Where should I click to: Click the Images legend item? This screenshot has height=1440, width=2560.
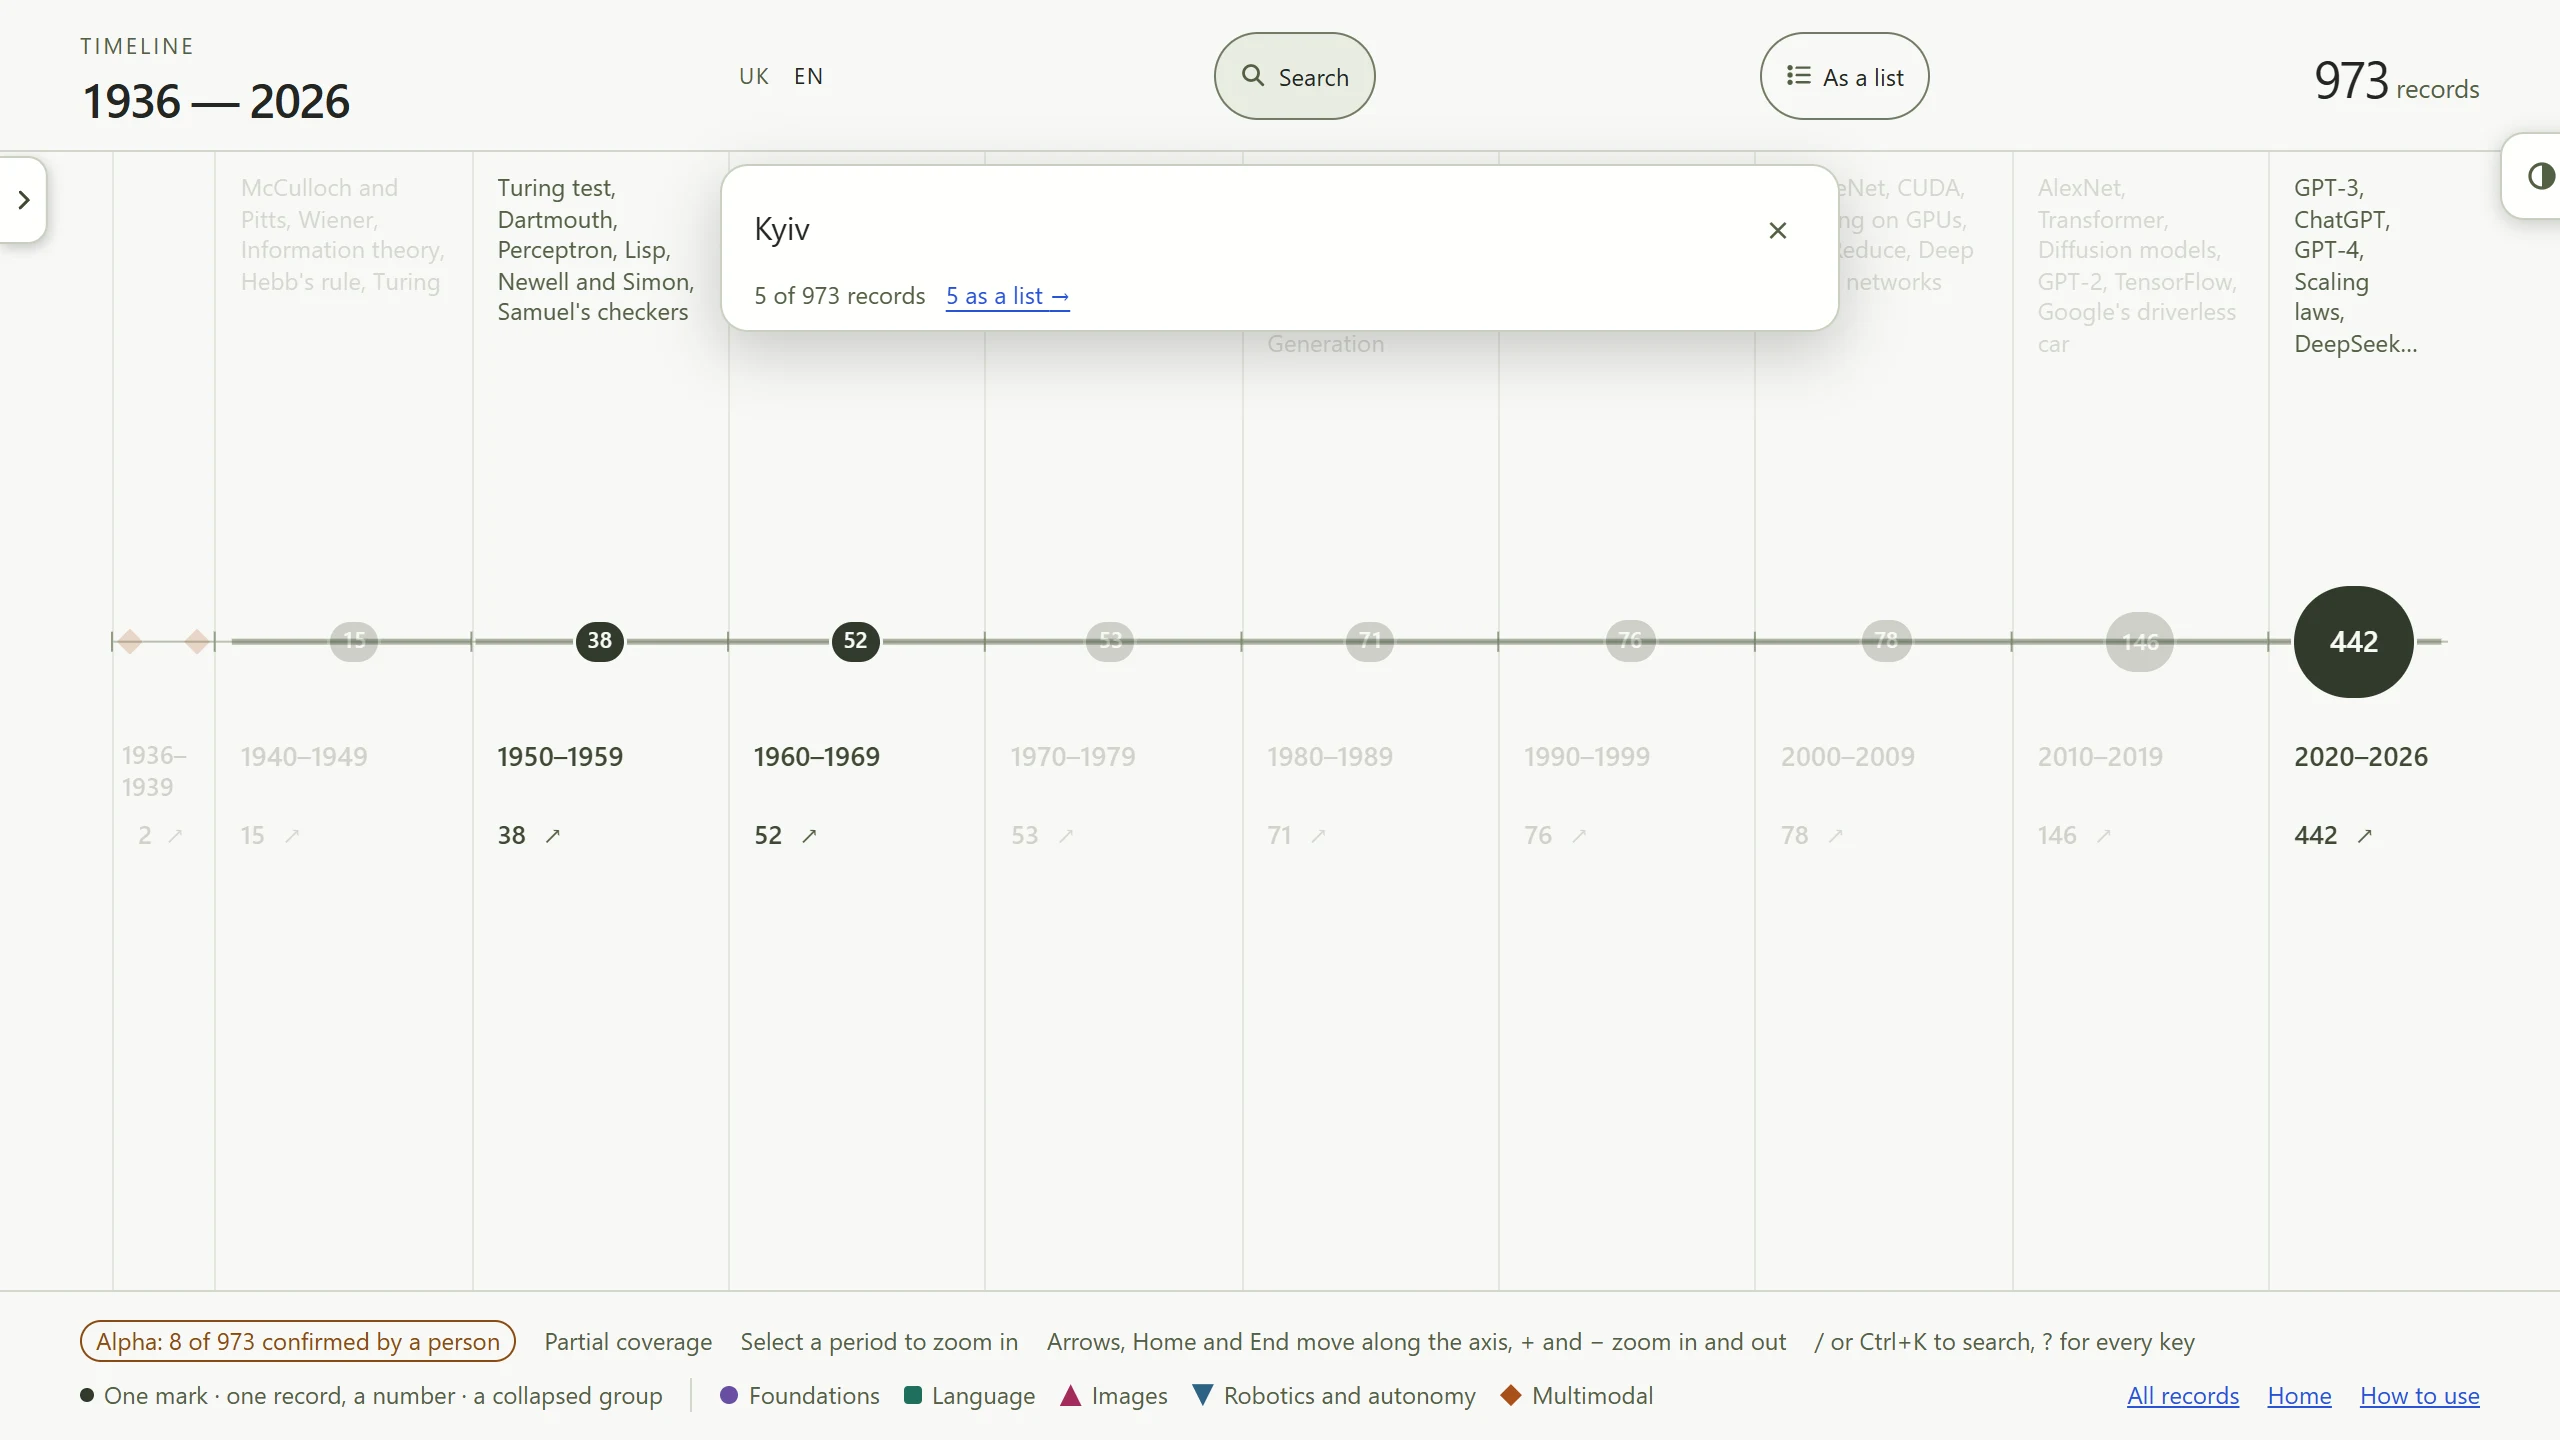(1114, 1396)
